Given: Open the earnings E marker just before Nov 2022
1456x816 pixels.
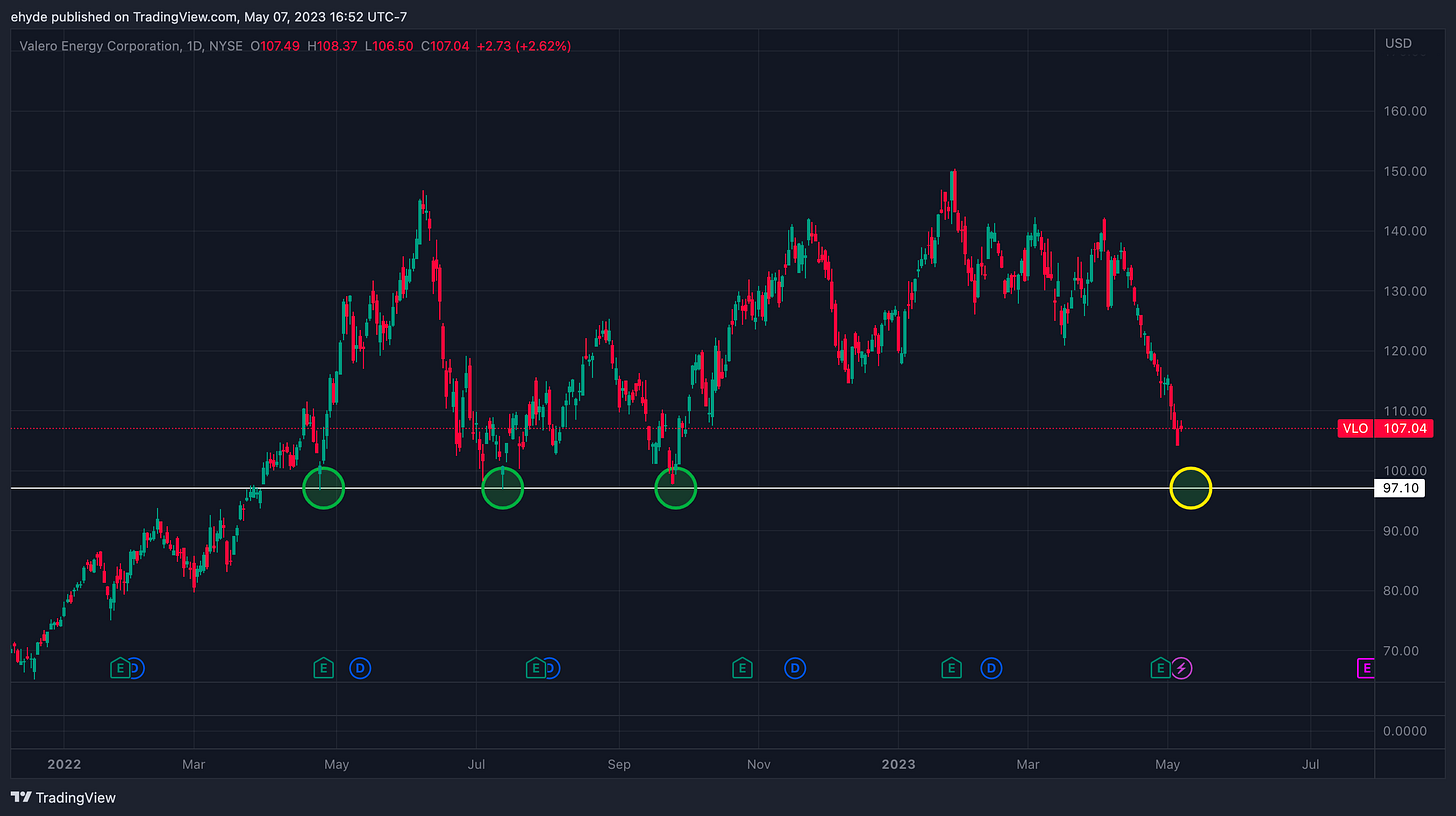Looking at the screenshot, I should (741, 668).
